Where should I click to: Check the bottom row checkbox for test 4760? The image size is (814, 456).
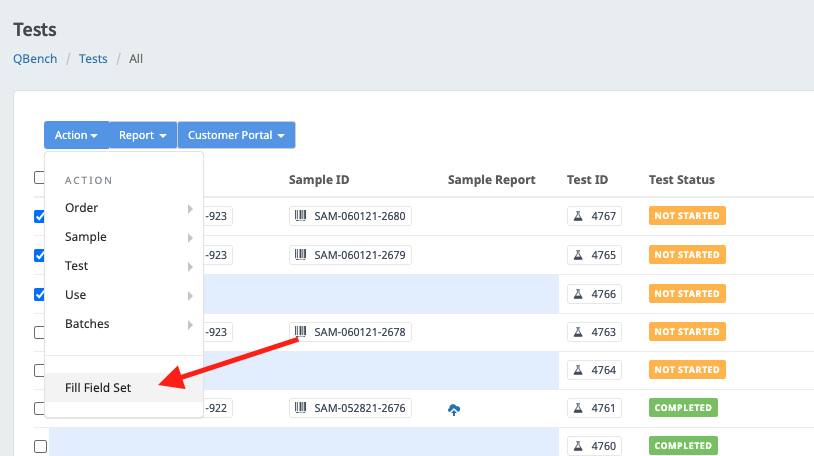(40, 446)
